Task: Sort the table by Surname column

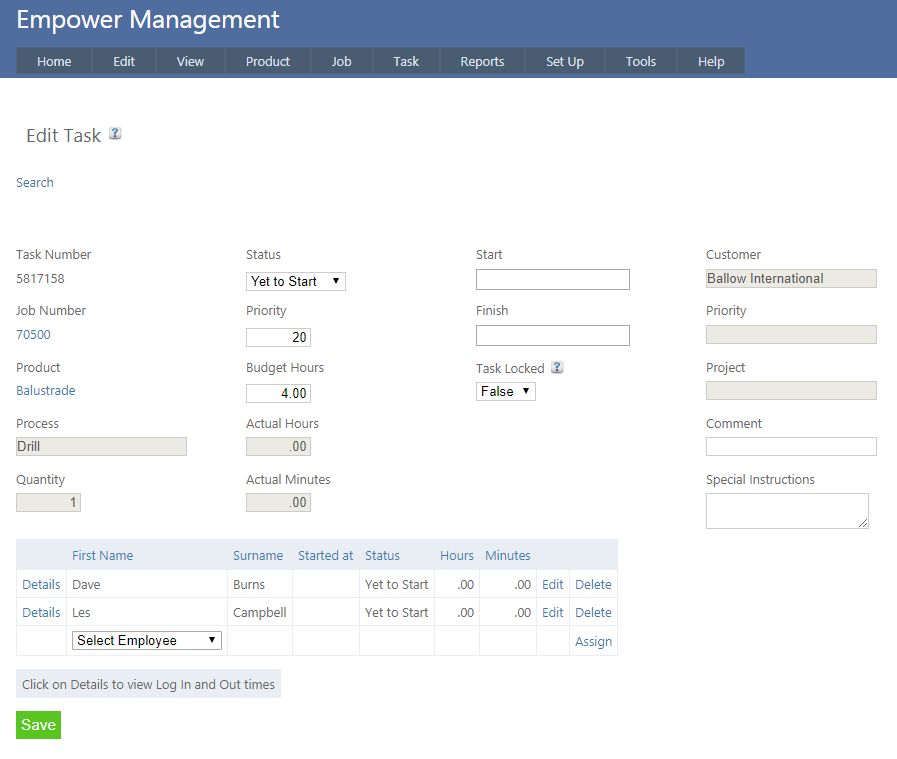Action: [258, 556]
